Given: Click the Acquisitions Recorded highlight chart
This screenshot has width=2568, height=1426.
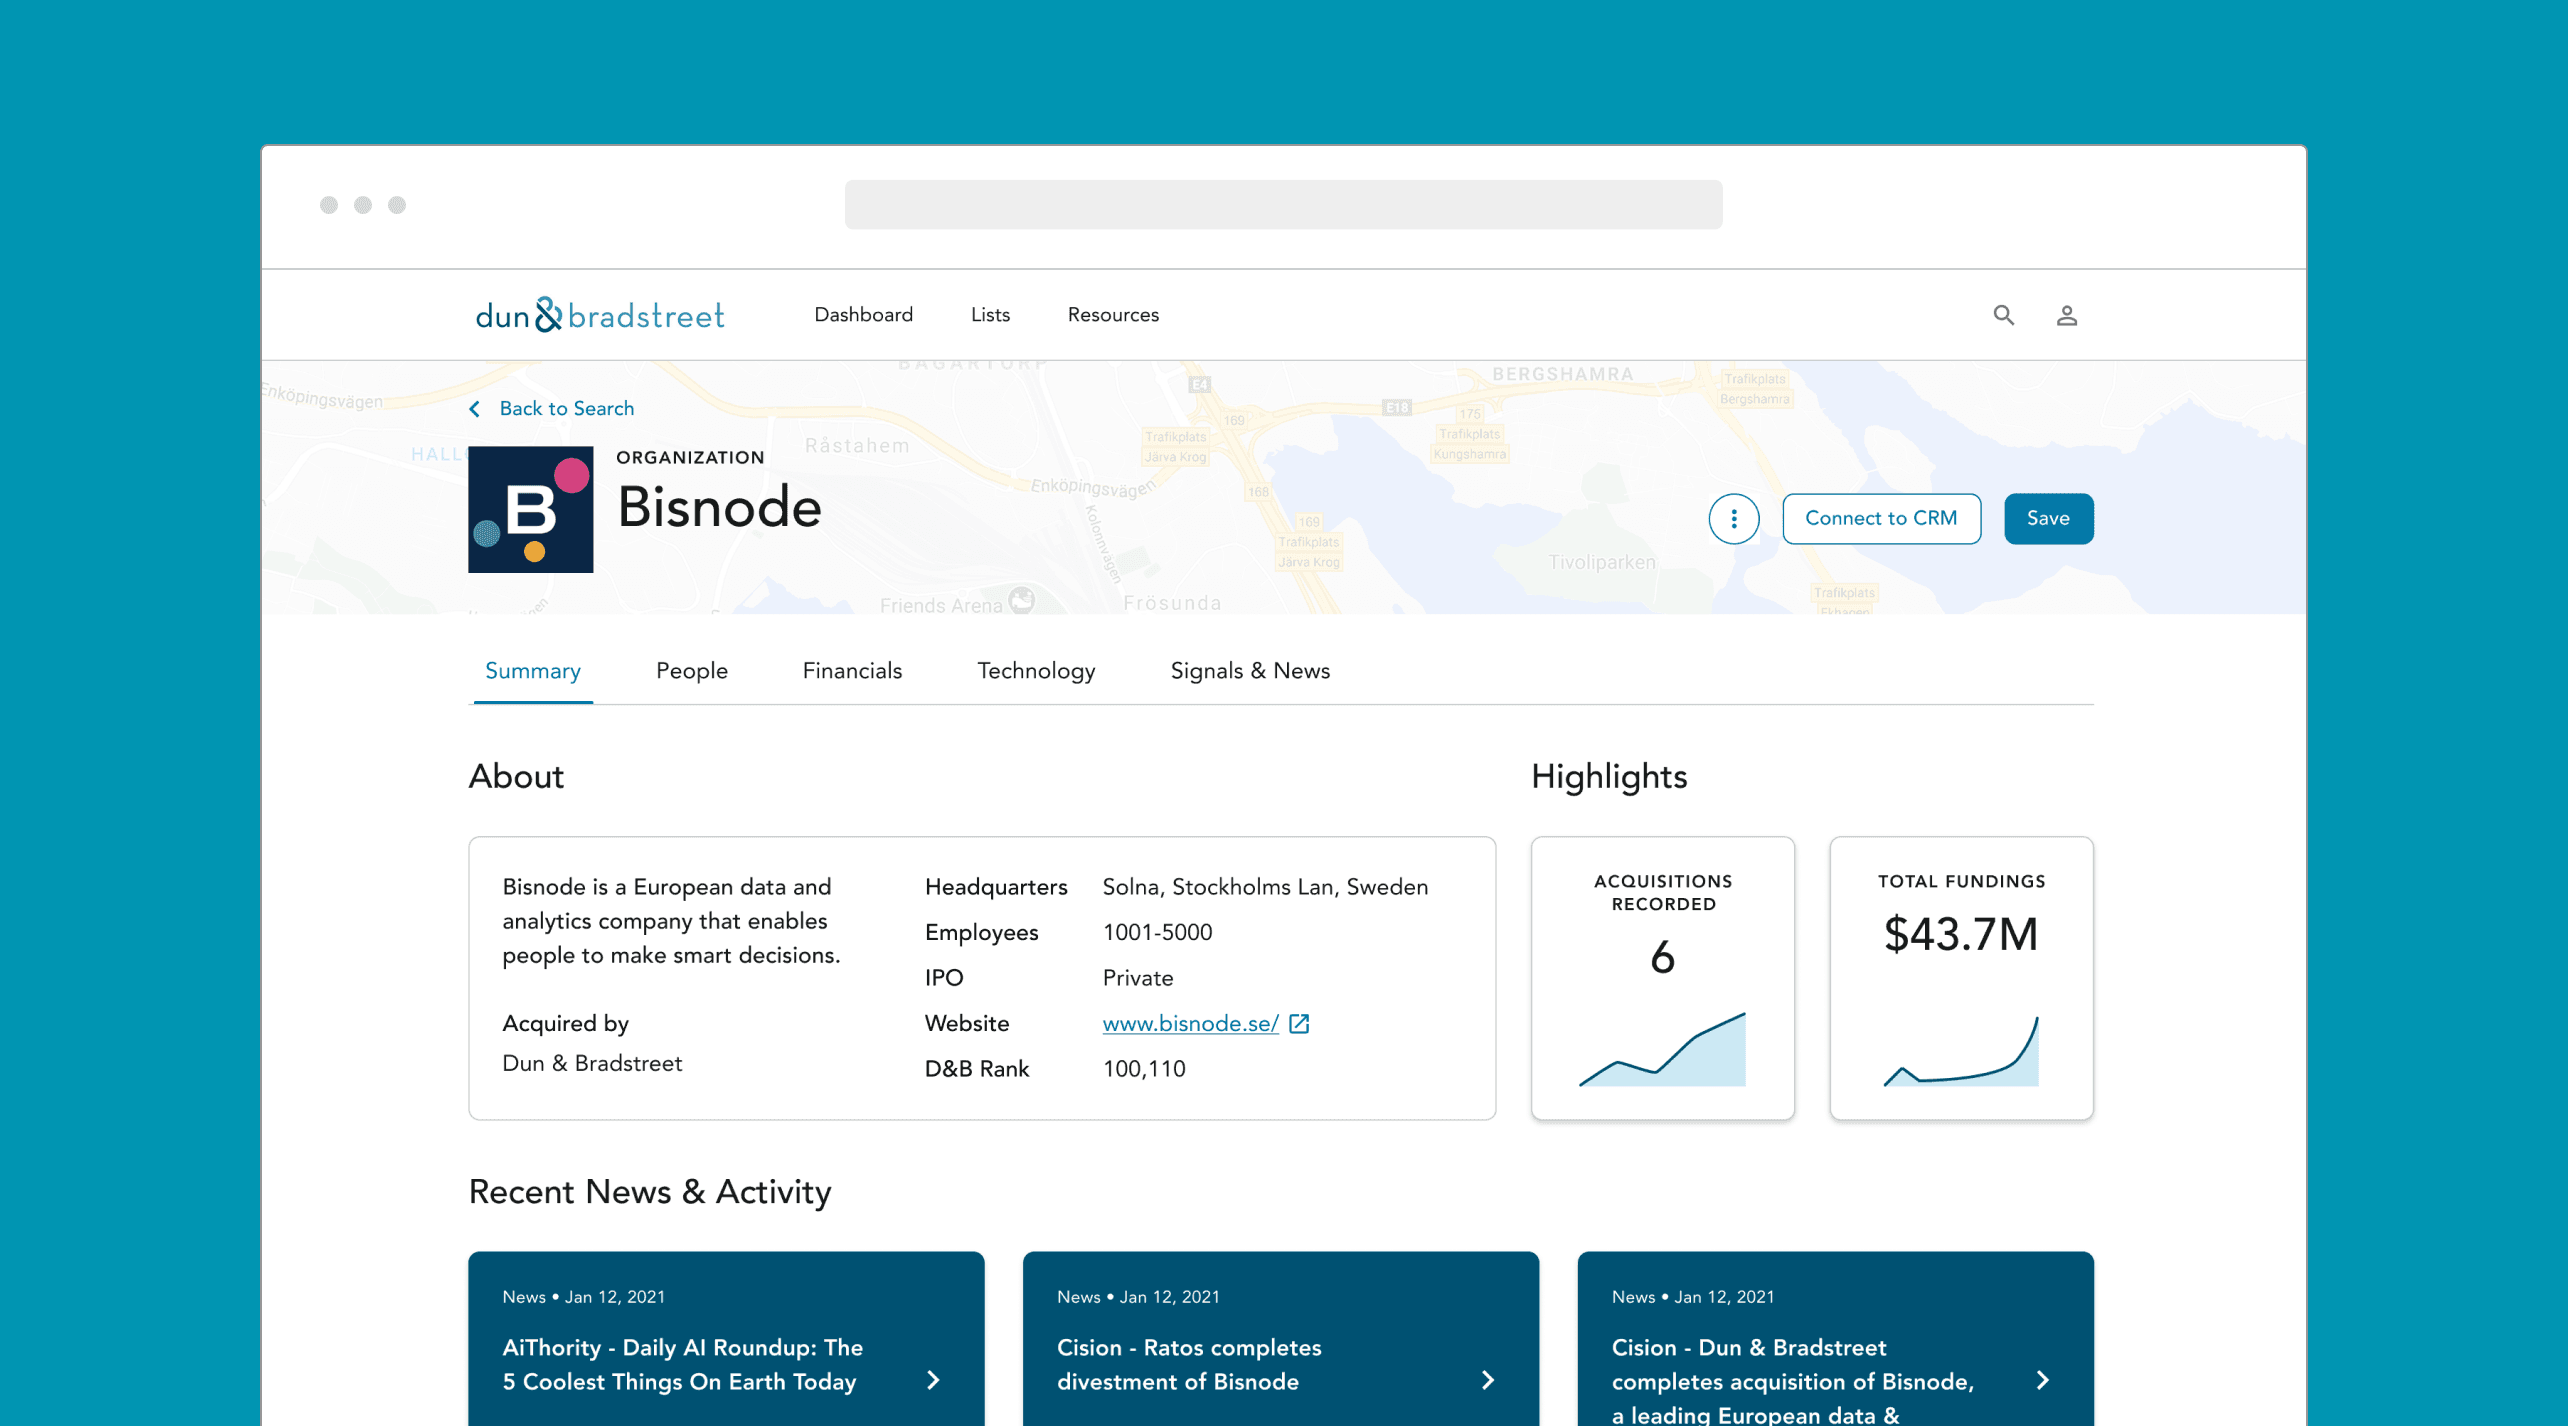Looking at the screenshot, I should 1663,1055.
